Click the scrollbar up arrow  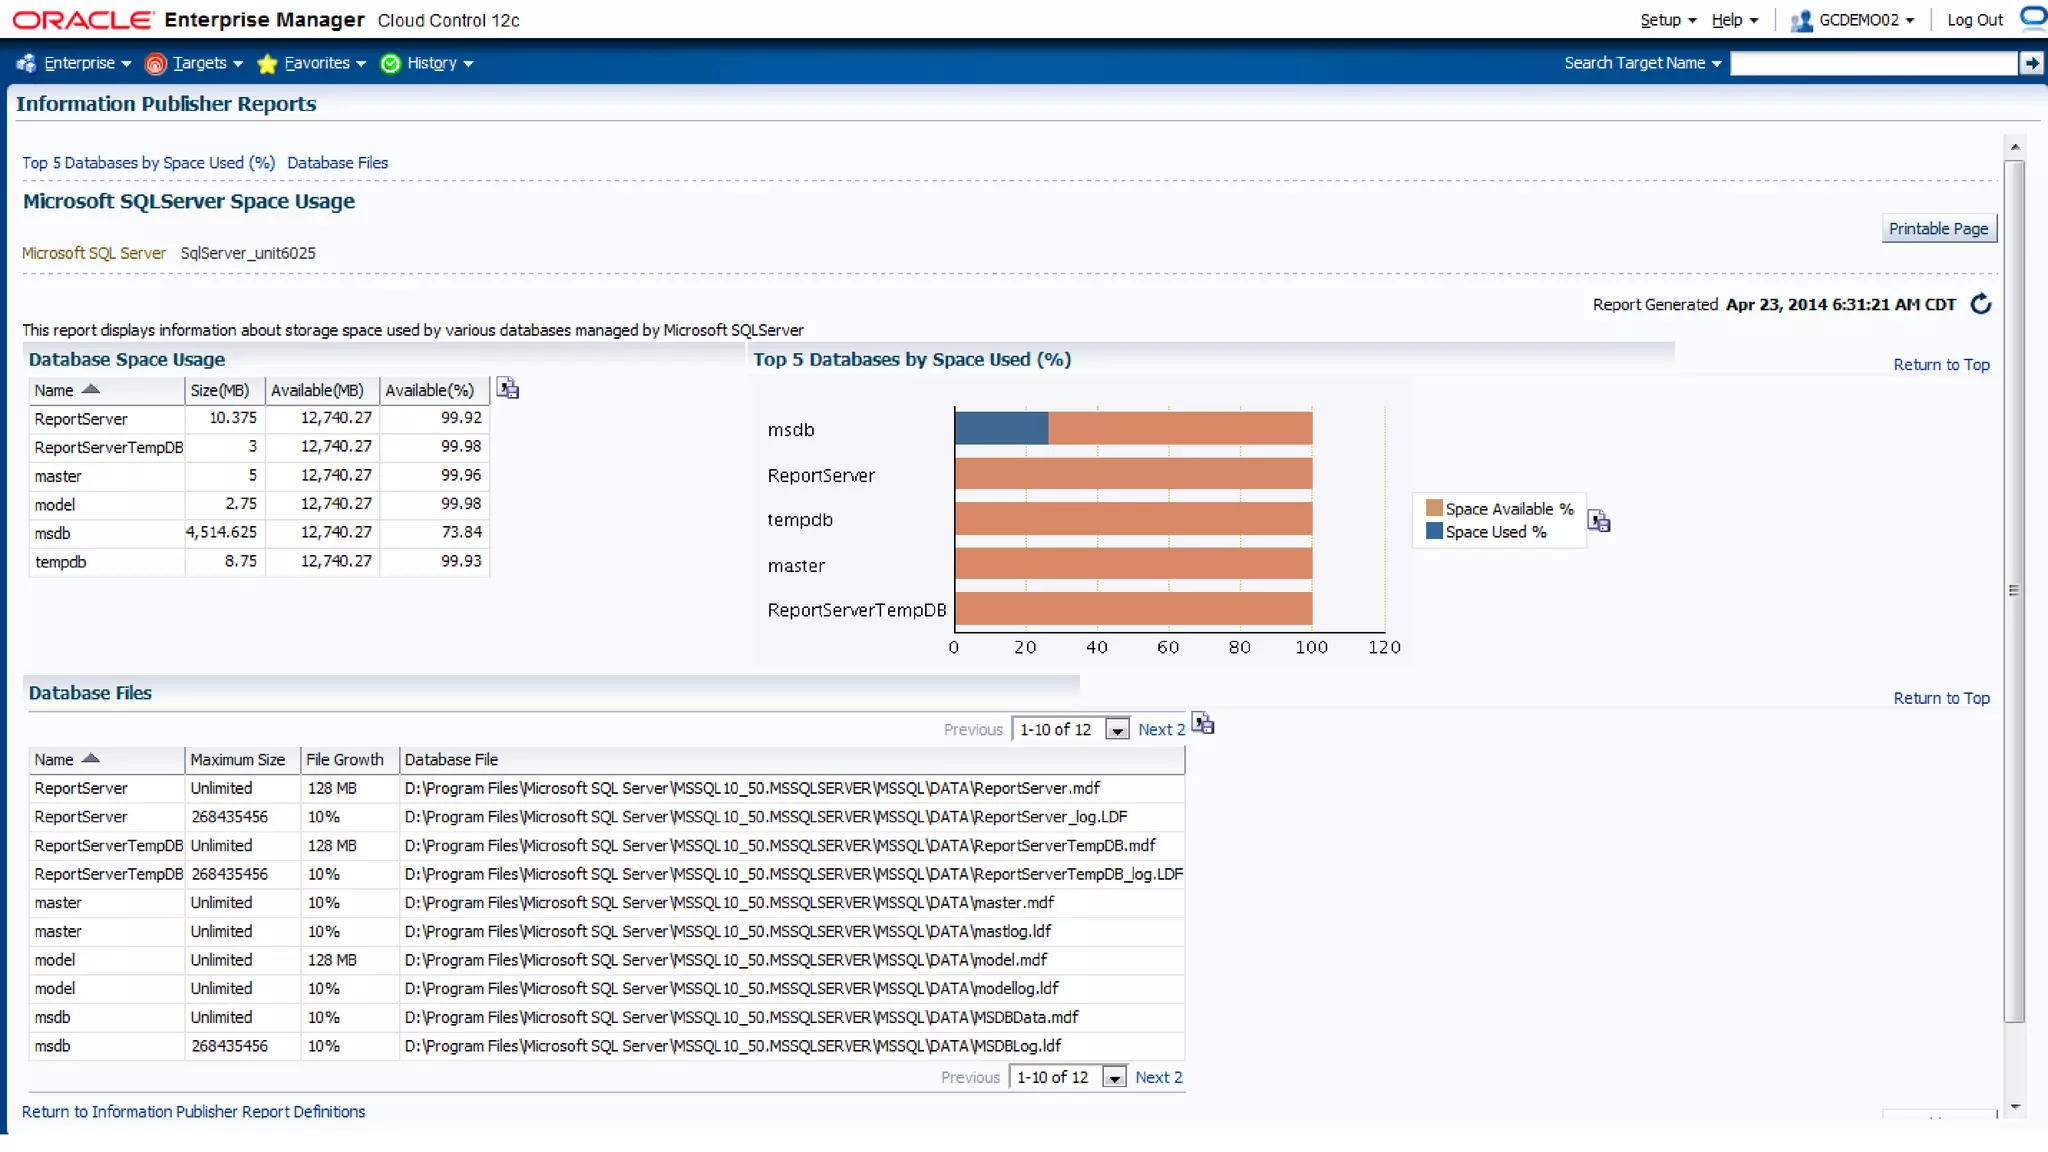[2014, 147]
